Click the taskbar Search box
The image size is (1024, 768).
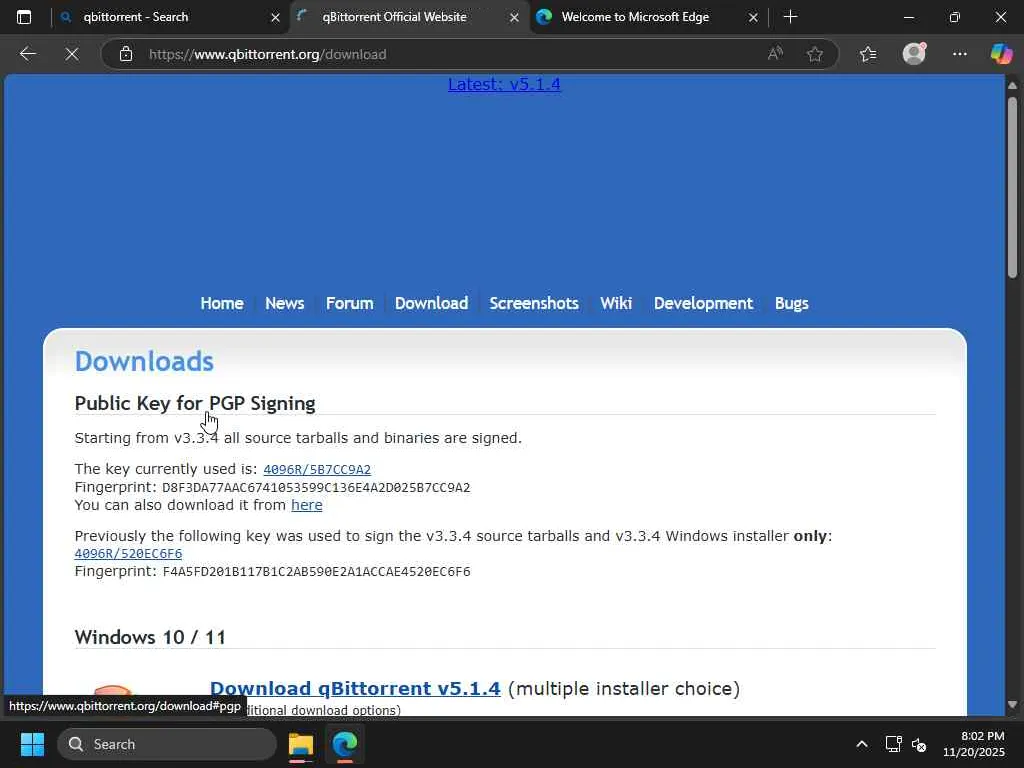click(167, 744)
